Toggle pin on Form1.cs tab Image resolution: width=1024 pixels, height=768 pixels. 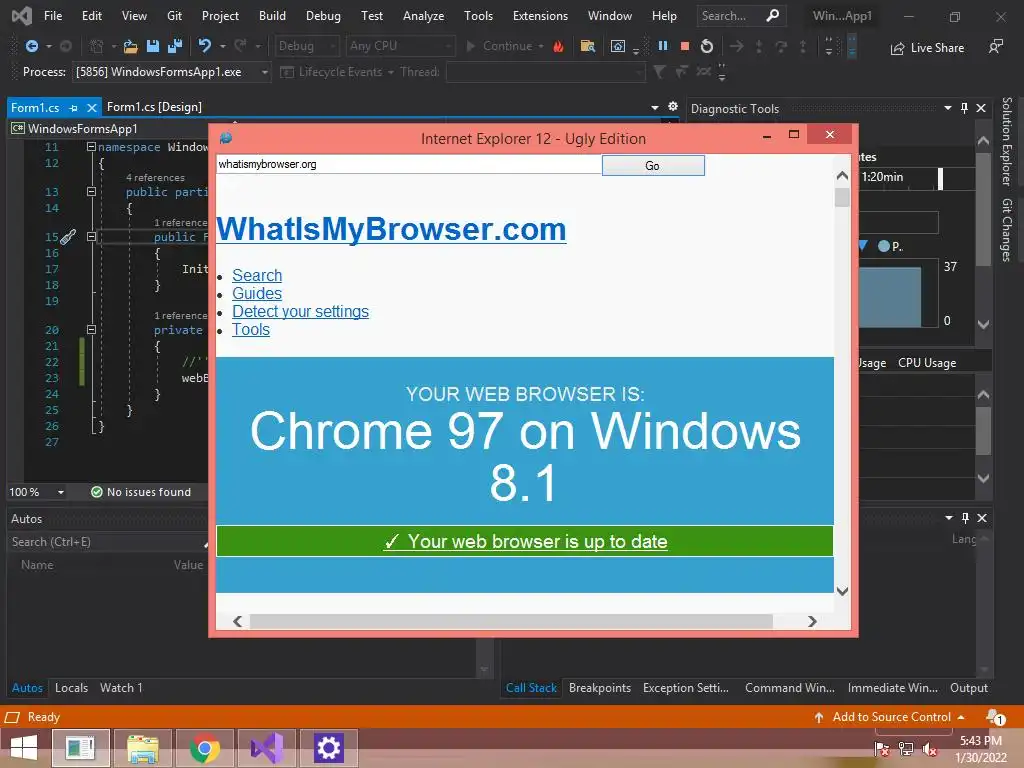[x=74, y=108]
